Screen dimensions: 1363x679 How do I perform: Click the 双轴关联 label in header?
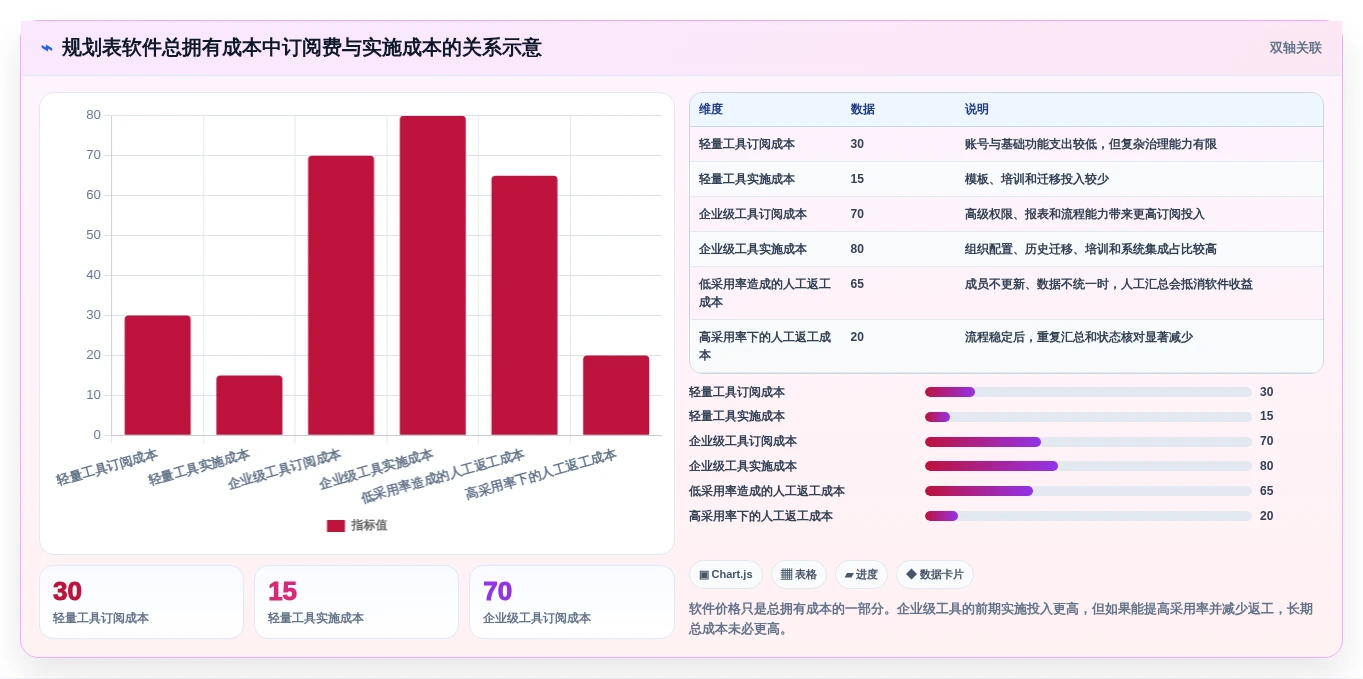pos(1295,48)
